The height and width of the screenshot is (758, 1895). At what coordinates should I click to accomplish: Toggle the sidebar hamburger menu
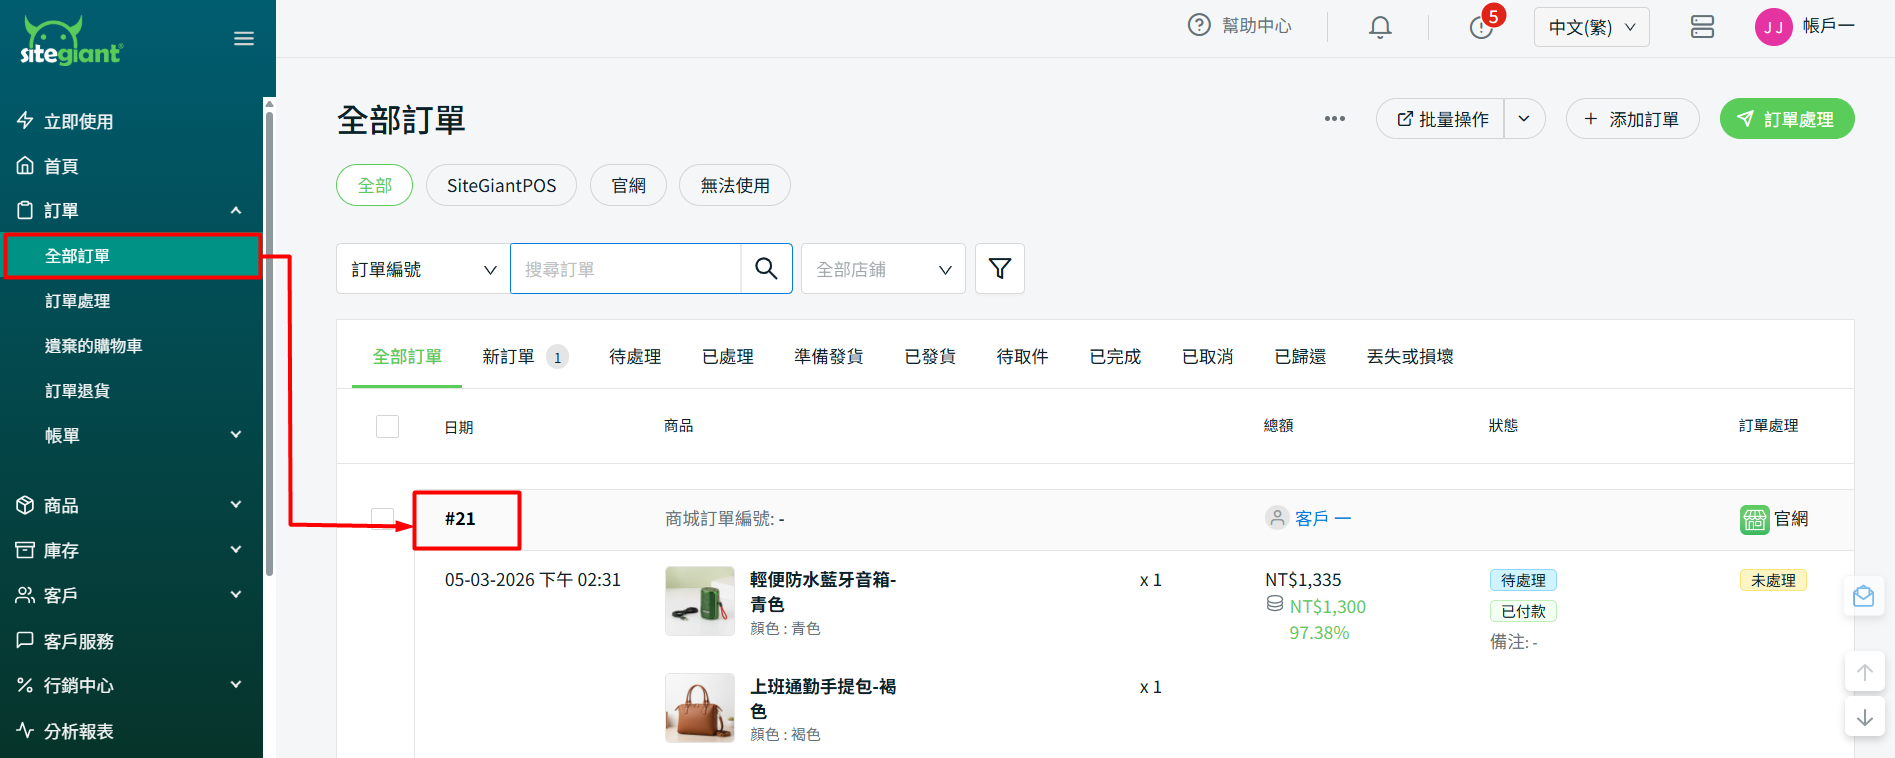[244, 39]
